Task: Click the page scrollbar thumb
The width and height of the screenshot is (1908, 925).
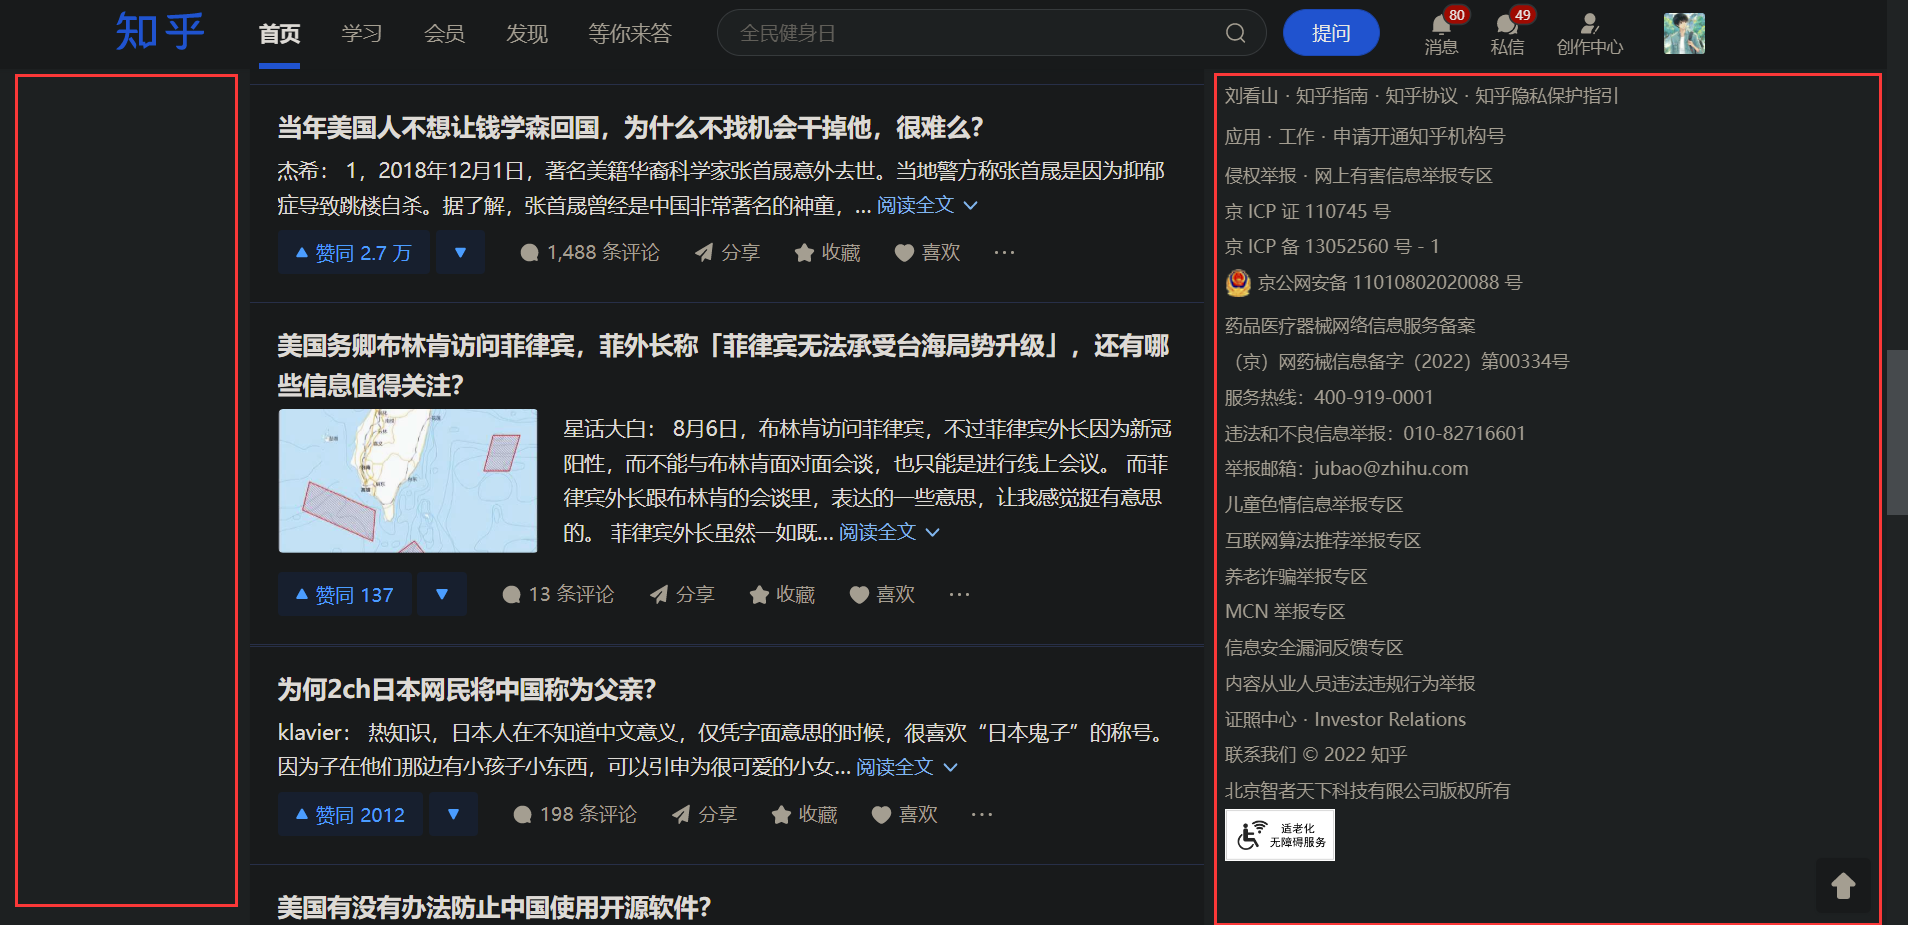Action: point(1897,432)
